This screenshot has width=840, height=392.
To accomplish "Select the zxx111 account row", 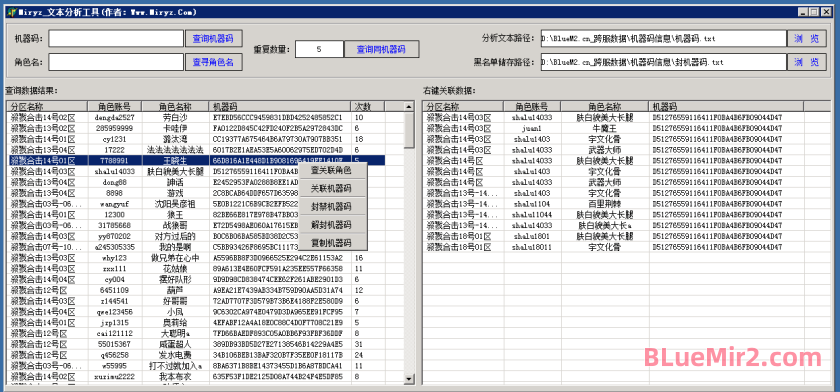I will click(196, 268).
